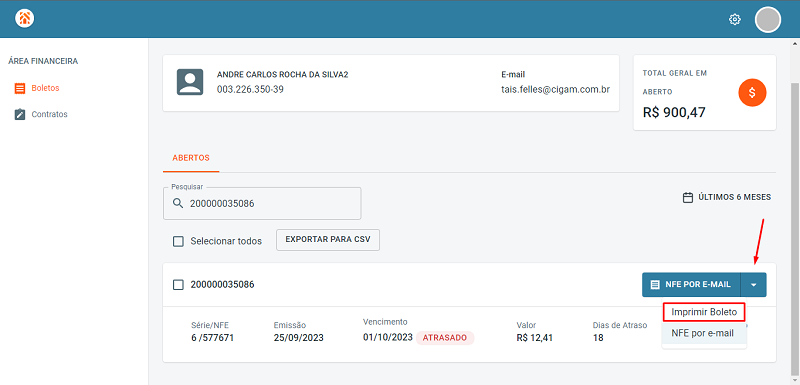Focus the Pesquisar search field
This screenshot has width=800, height=385.
pyautogui.click(x=262, y=203)
